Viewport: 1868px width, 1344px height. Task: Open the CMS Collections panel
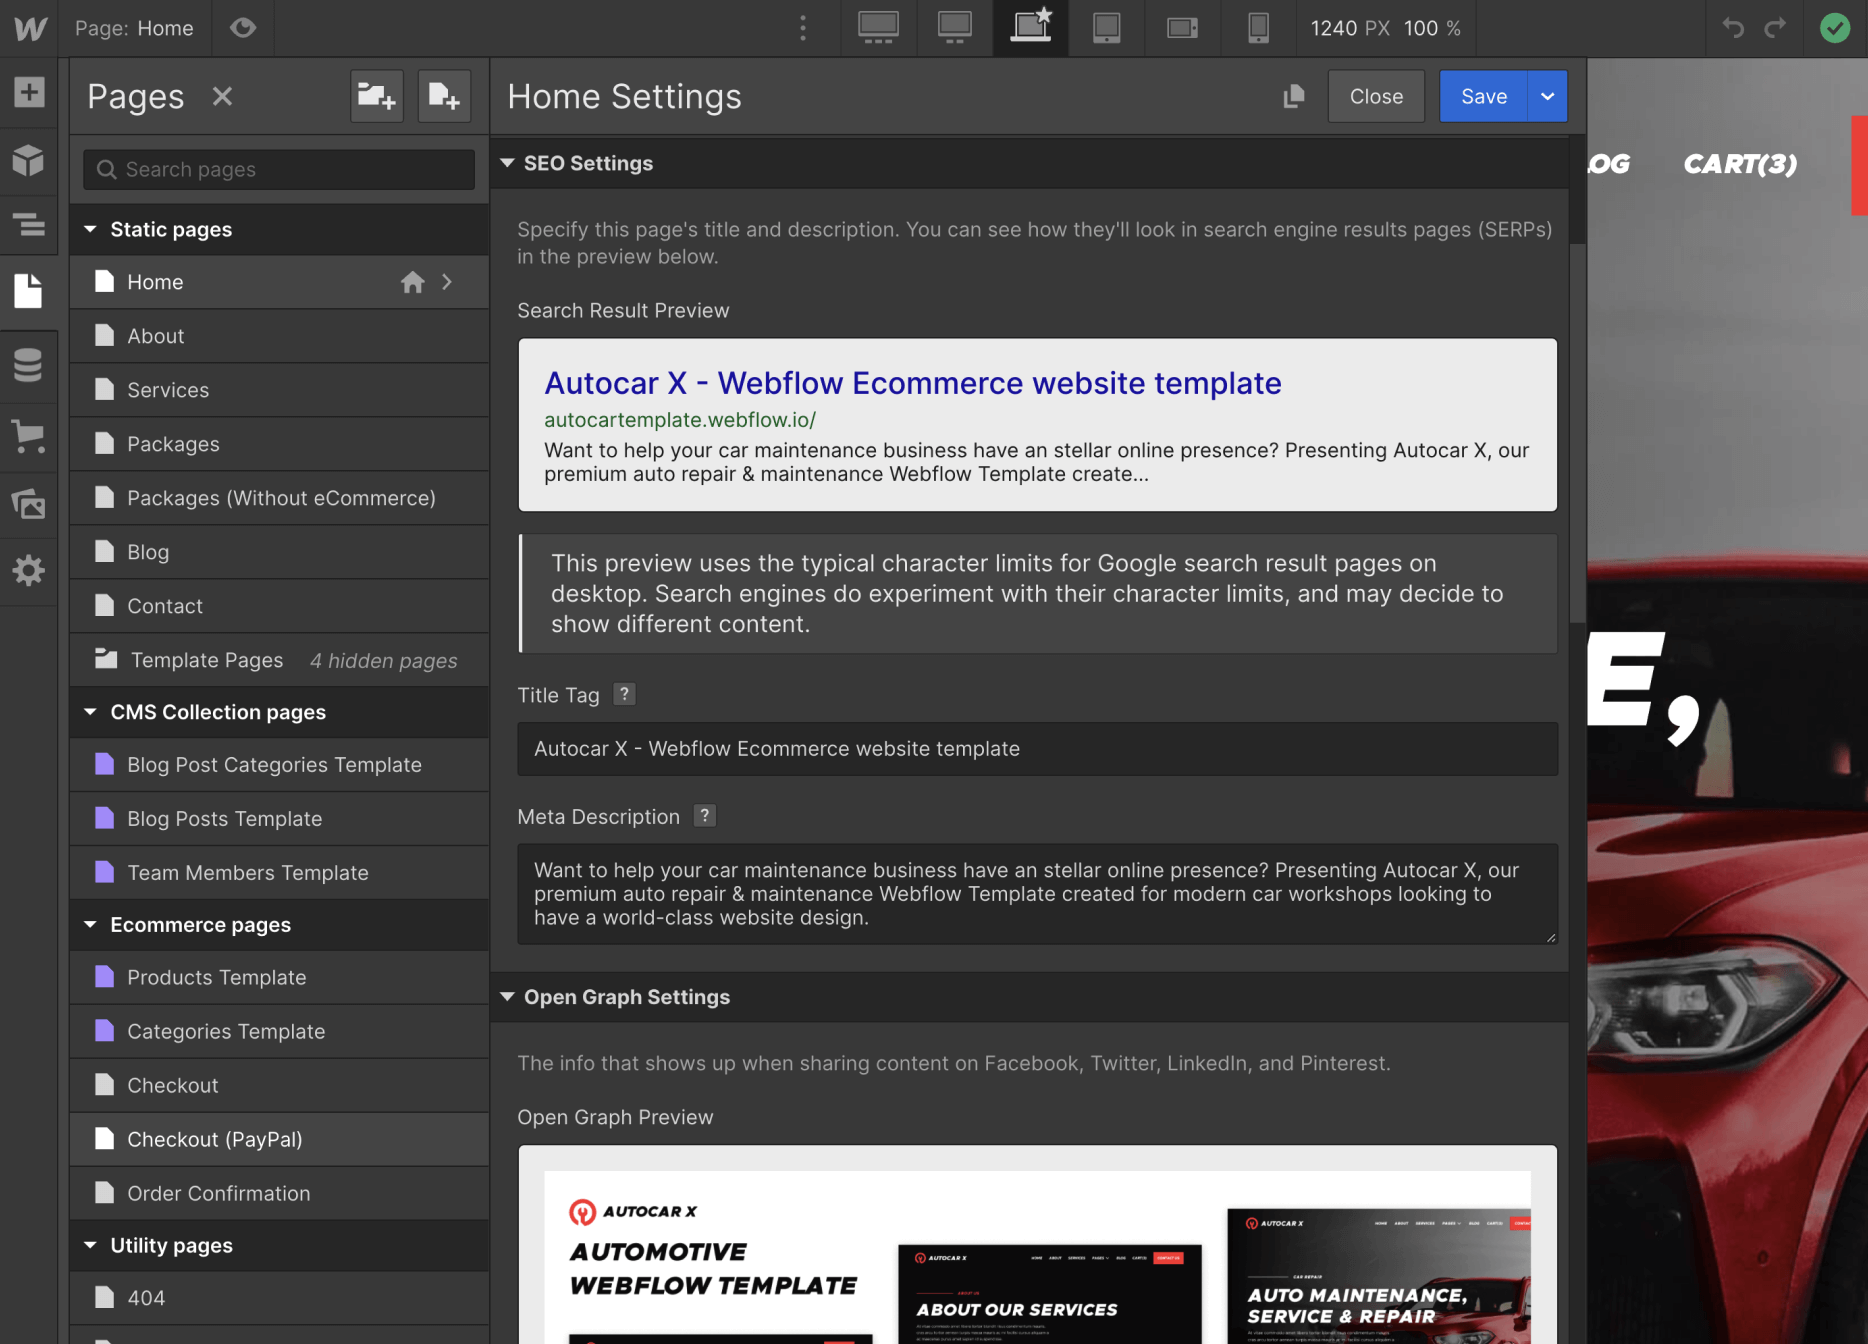[29, 365]
